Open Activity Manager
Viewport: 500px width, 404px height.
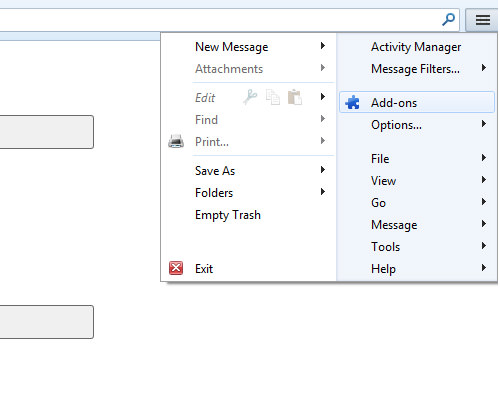[x=416, y=47]
